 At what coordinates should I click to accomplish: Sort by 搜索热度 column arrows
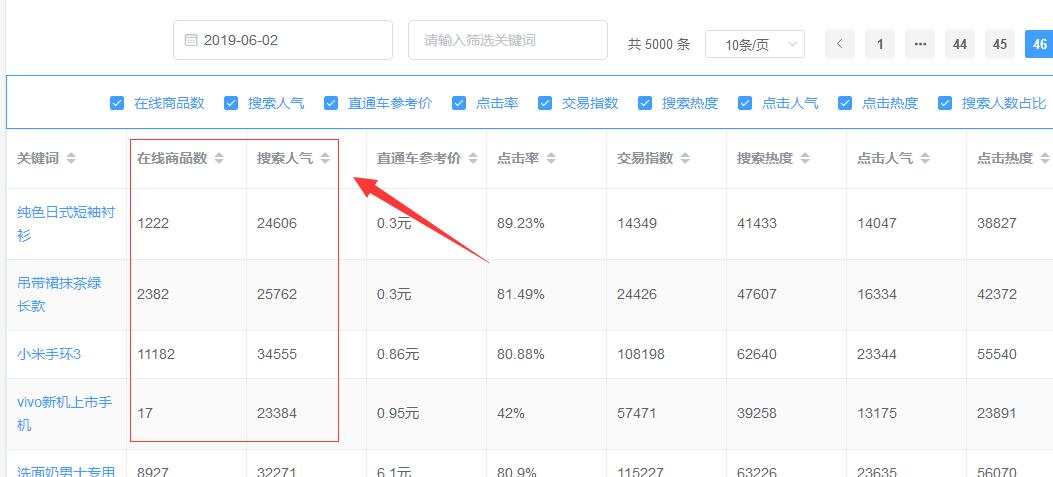pos(805,159)
